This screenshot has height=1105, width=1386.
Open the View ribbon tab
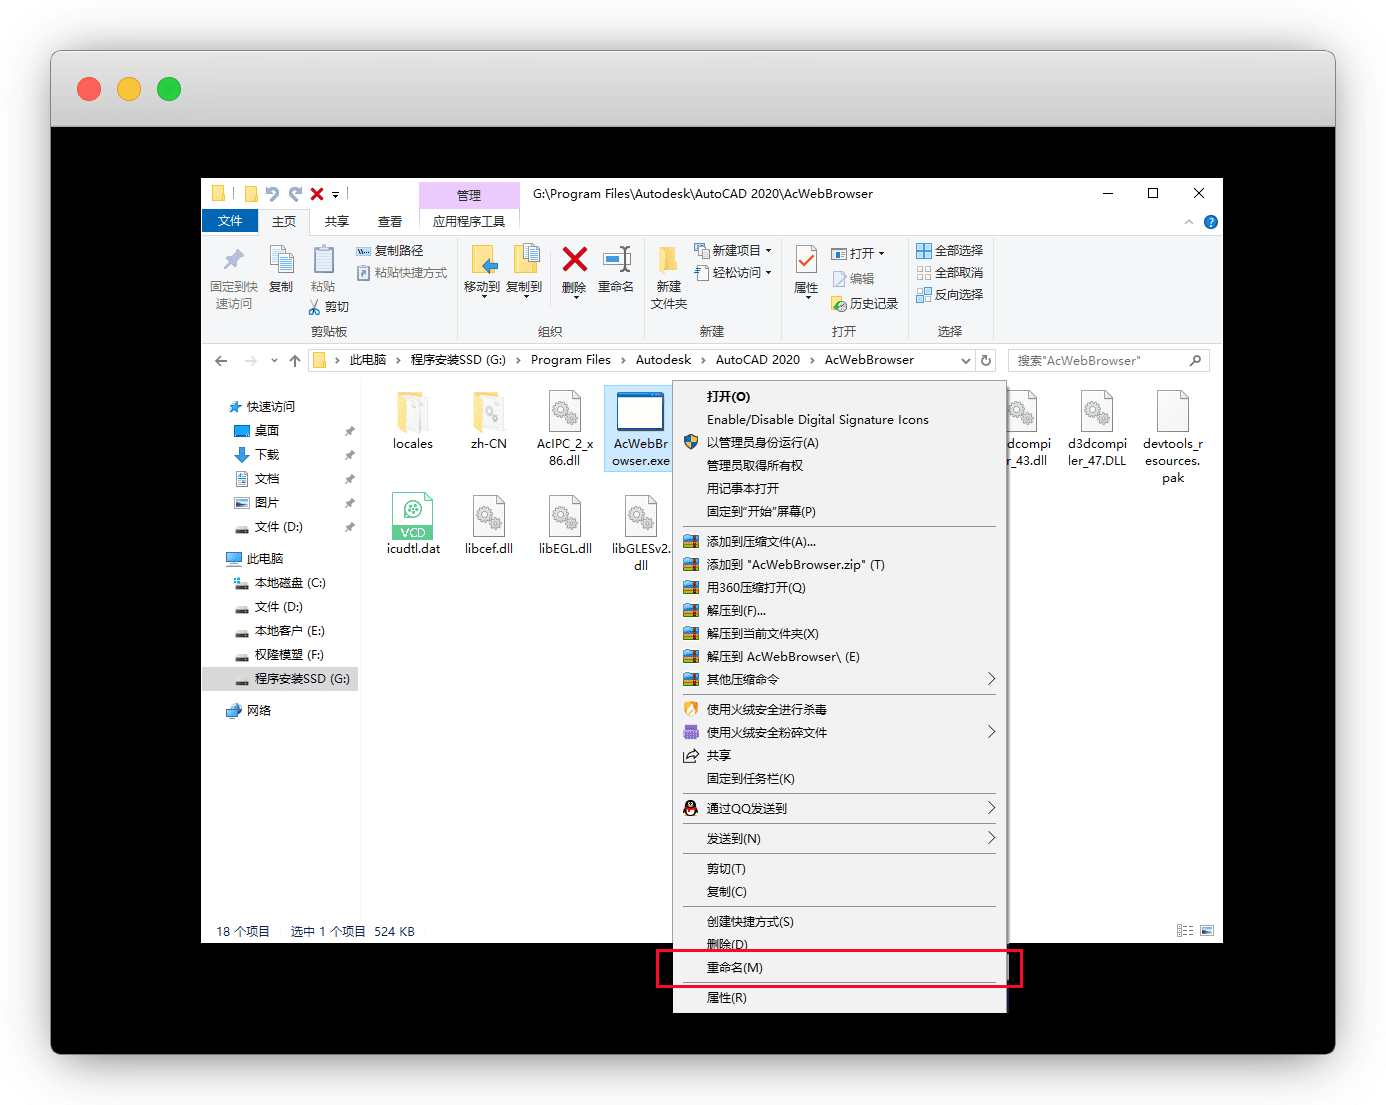point(390,222)
